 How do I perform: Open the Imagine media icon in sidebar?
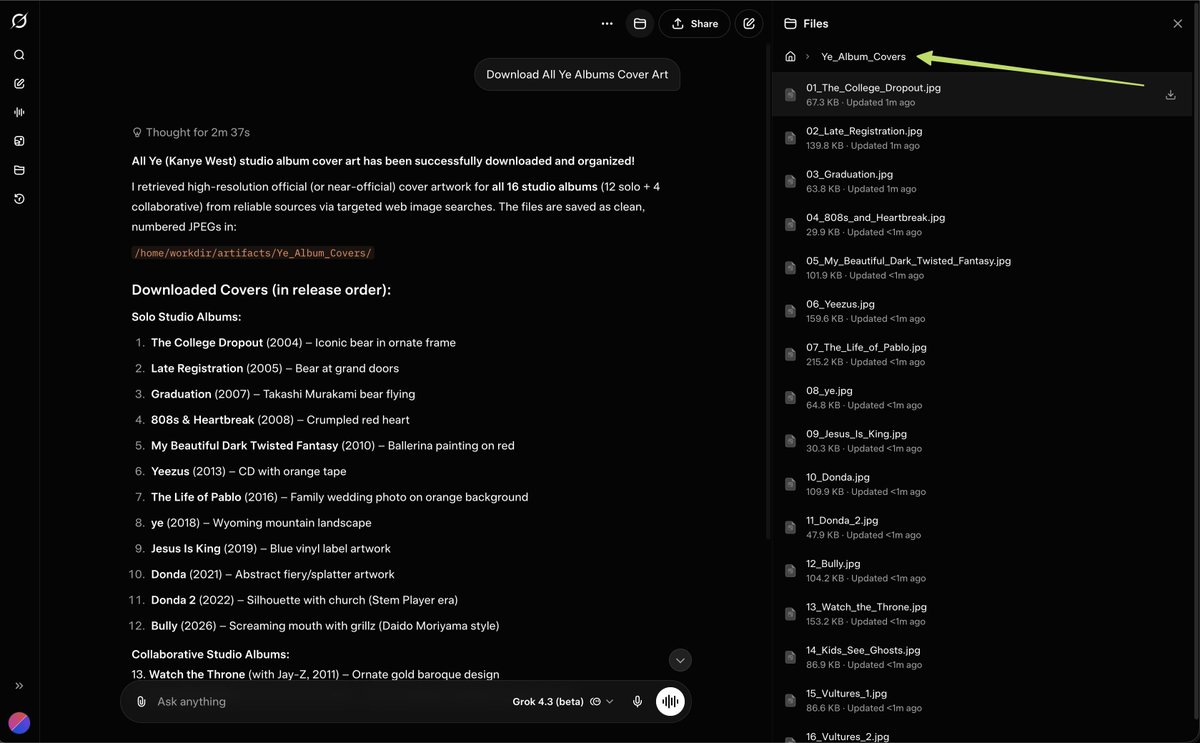(18, 141)
